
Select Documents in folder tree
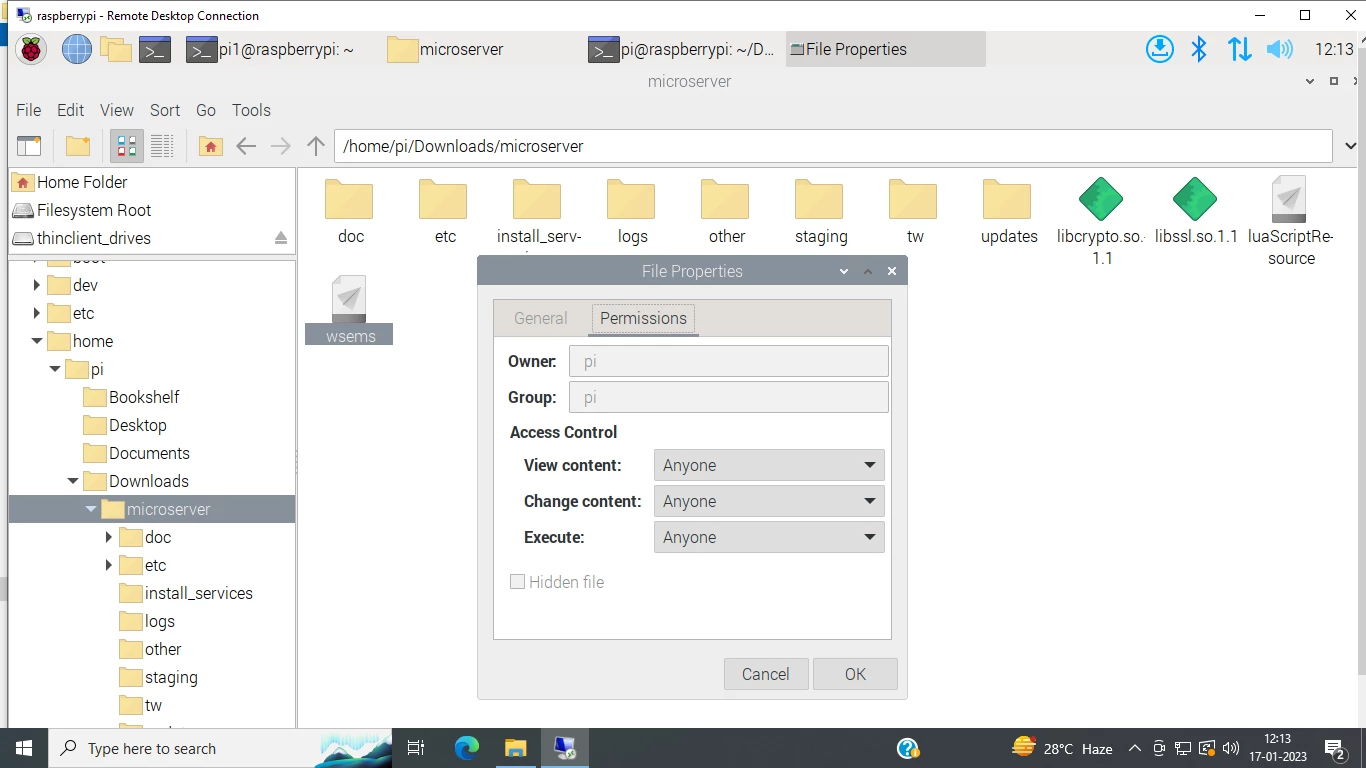149,453
